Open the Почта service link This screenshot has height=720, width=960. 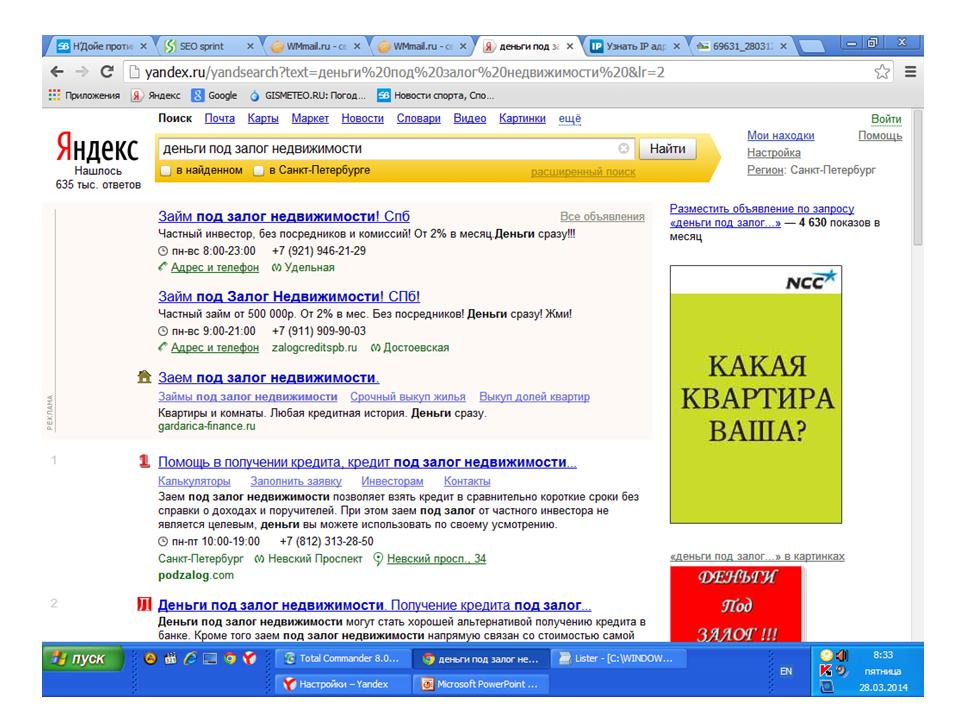(x=220, y=118)
